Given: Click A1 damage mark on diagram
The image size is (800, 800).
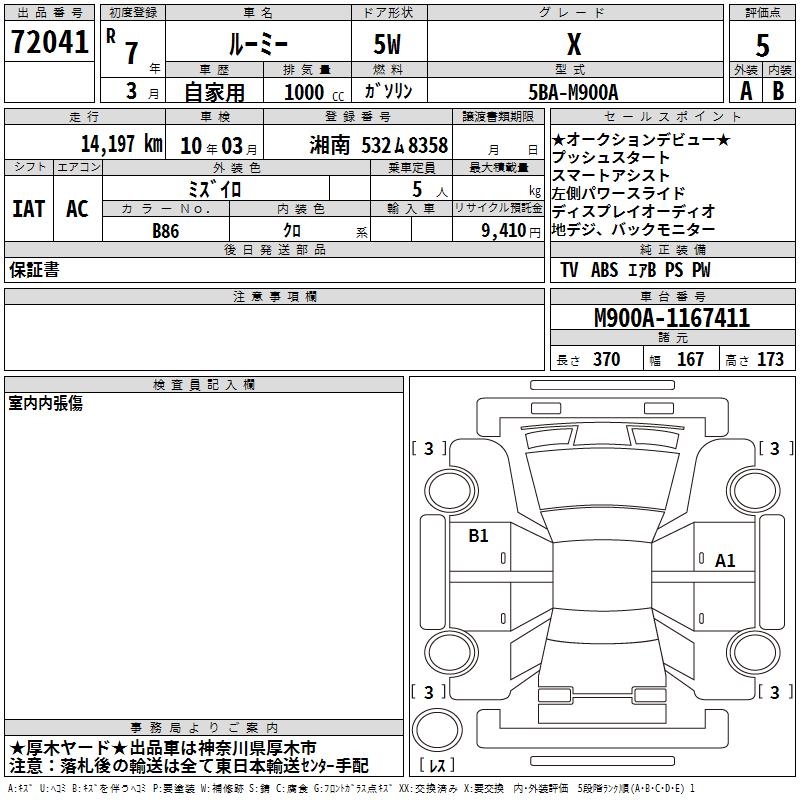Looking at the screenshot, I should pyautogui.click(x=725, y=561).
